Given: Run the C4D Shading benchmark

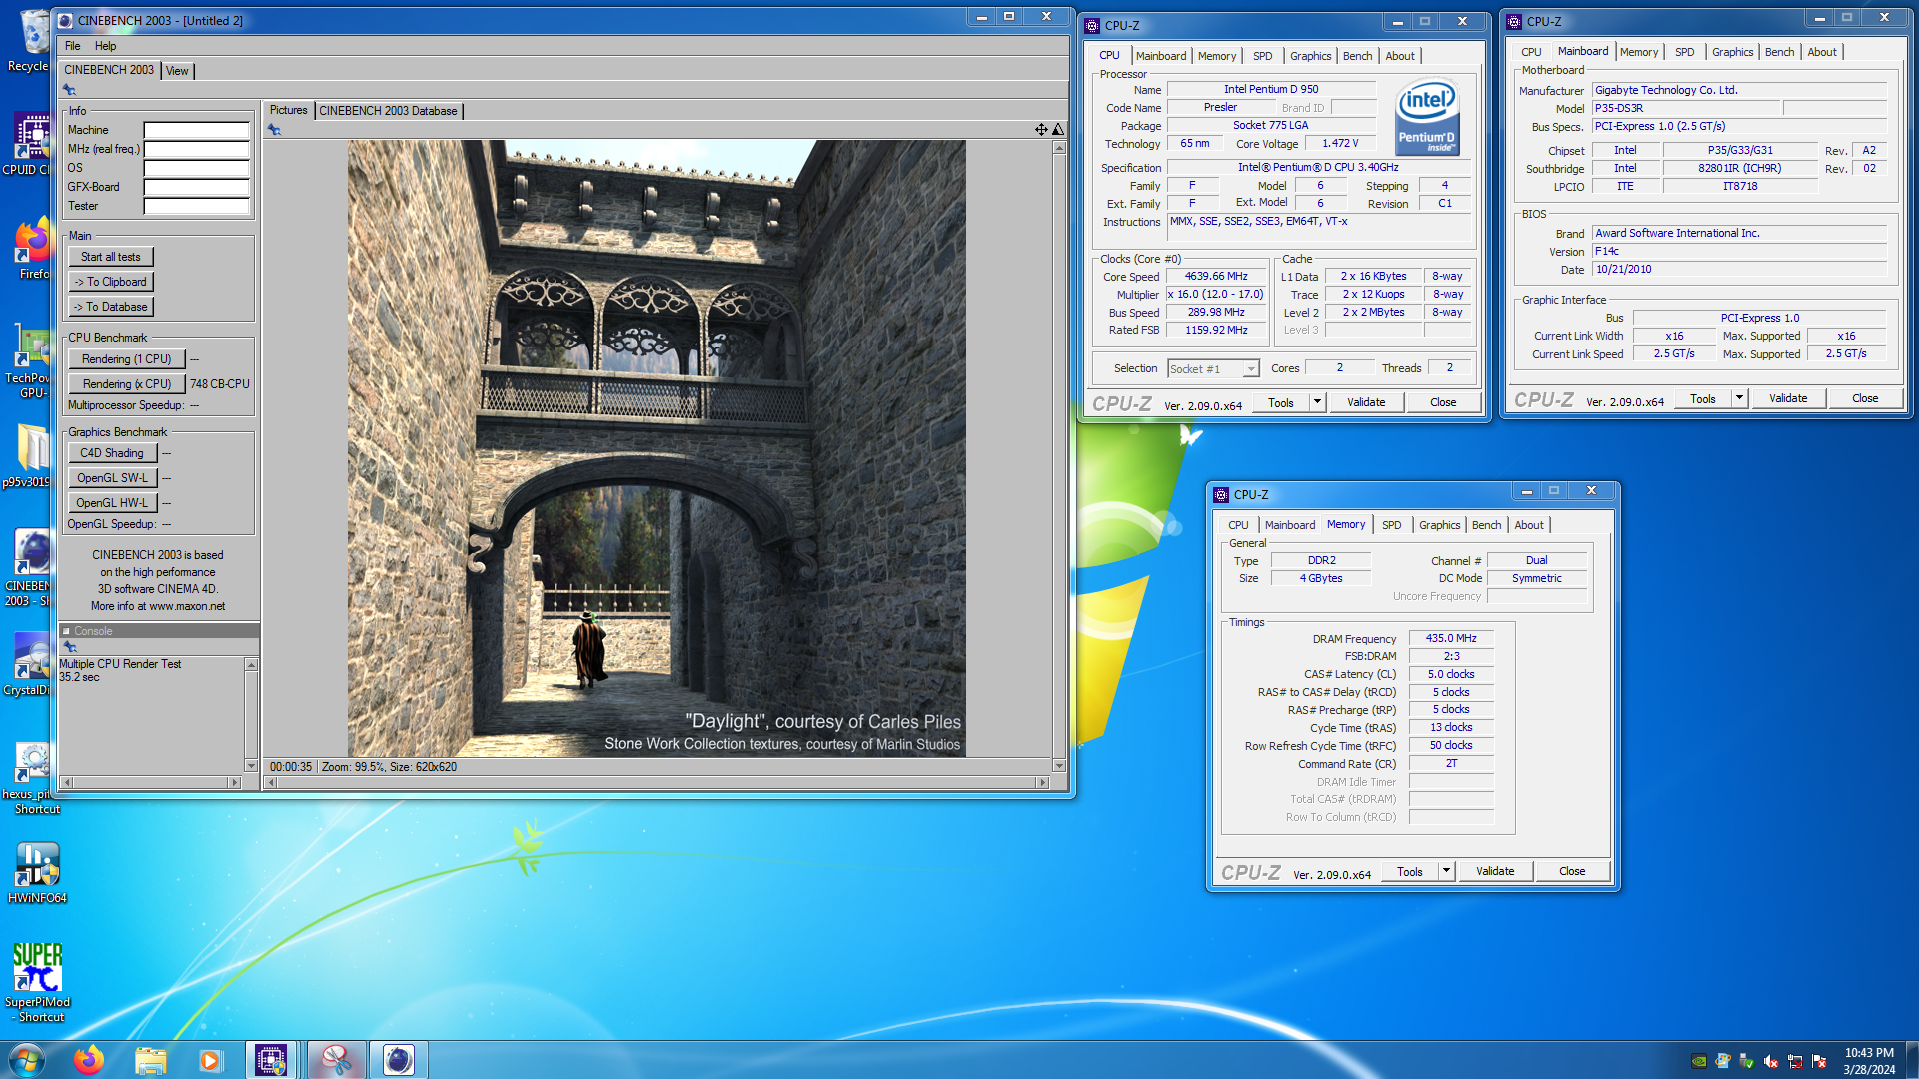Looking at the screenshot, I should 113,453.
